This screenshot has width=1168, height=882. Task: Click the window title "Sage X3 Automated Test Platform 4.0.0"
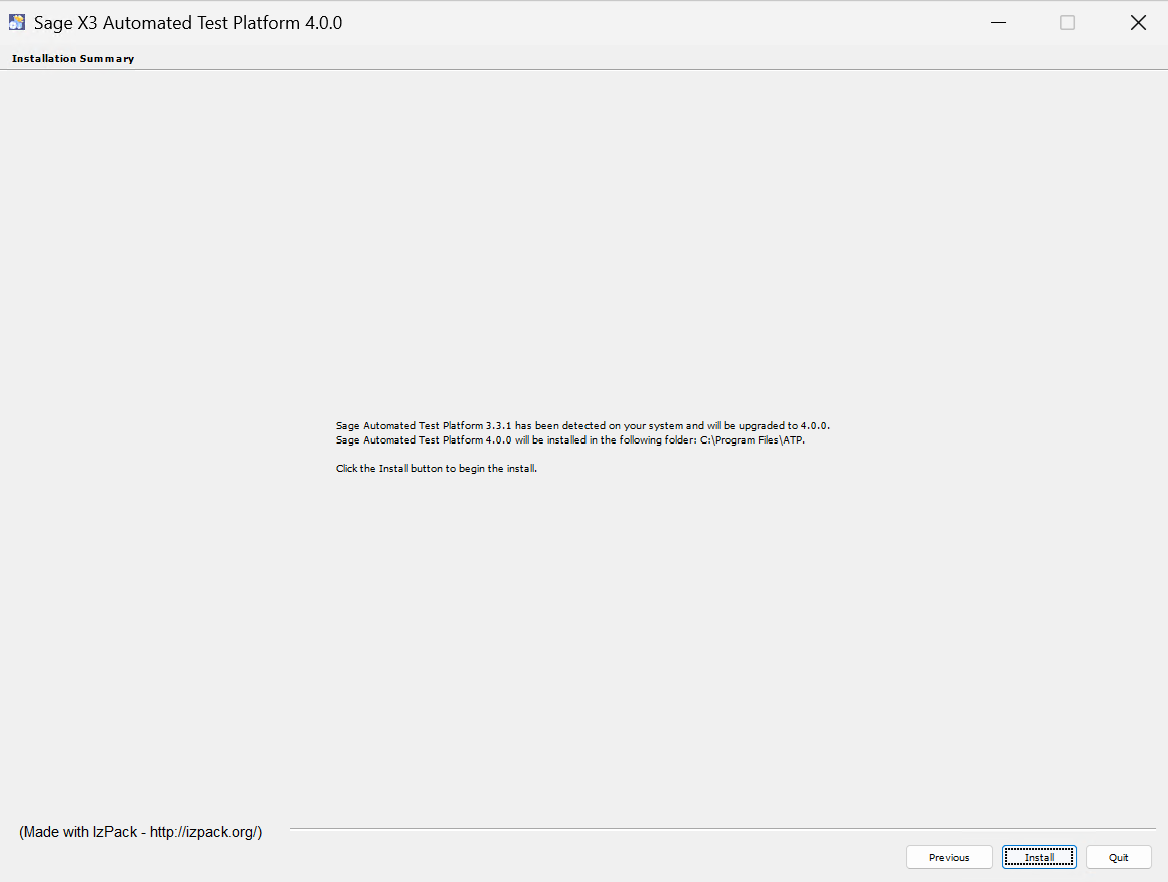tap(188, 22)
